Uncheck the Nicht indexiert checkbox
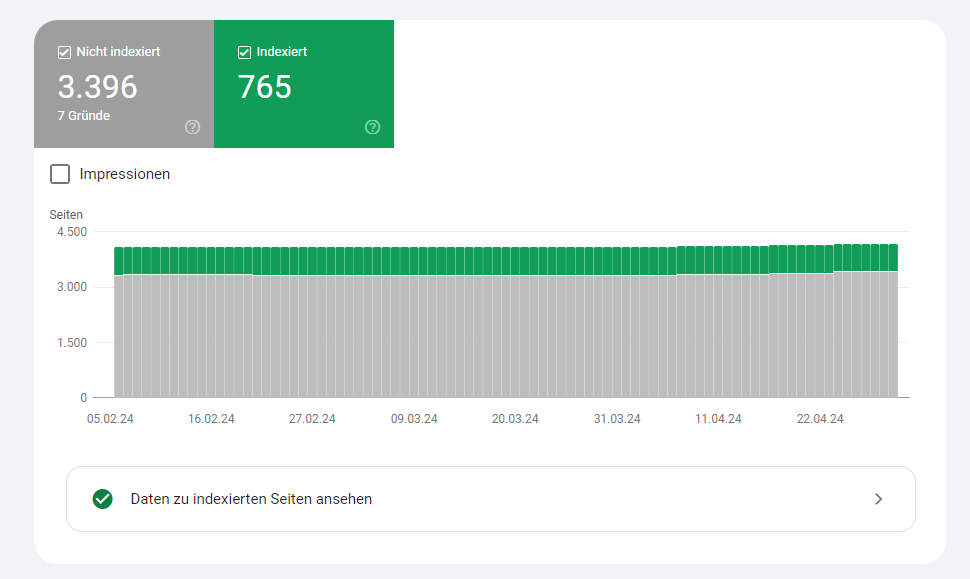 point(64,52)
